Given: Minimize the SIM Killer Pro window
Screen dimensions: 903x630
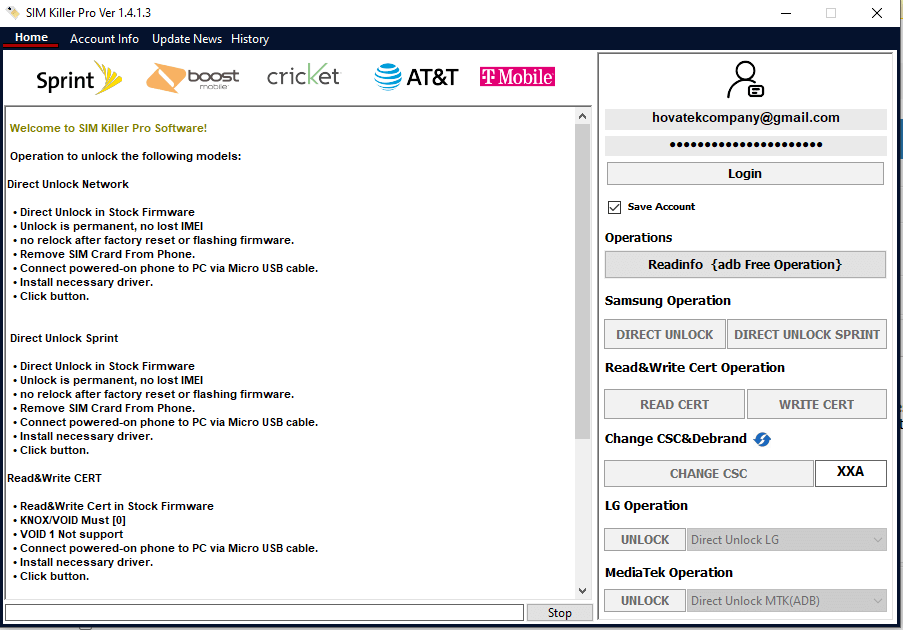Looking at the screenshot, I should pyautogui.click(x=786, y=13).
